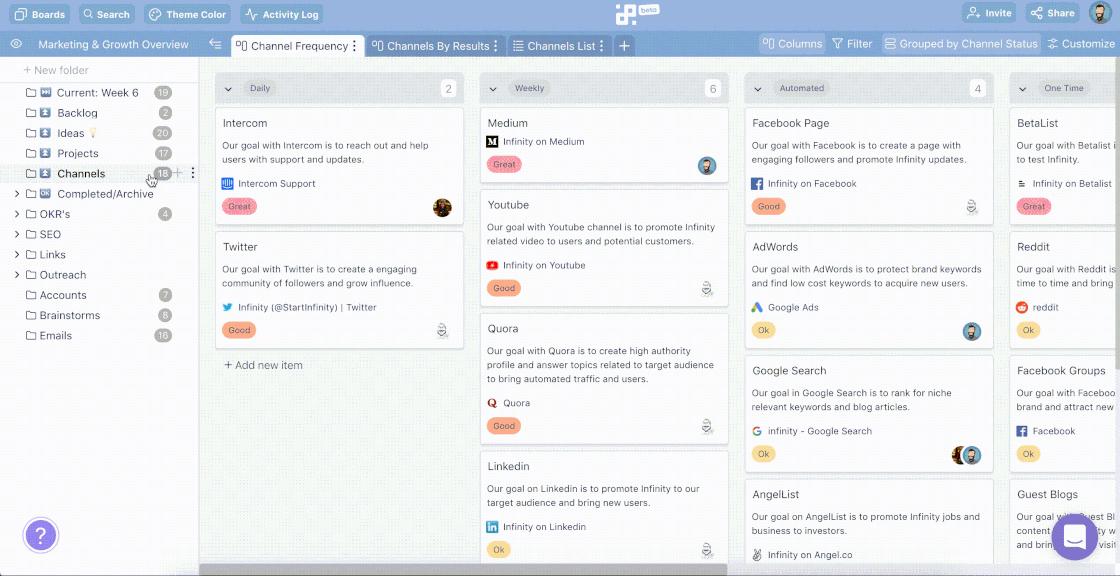This screenshot has height=576, width=1120.
Task: Click assignee avatar on Intercom card
Action: (442, 207)
